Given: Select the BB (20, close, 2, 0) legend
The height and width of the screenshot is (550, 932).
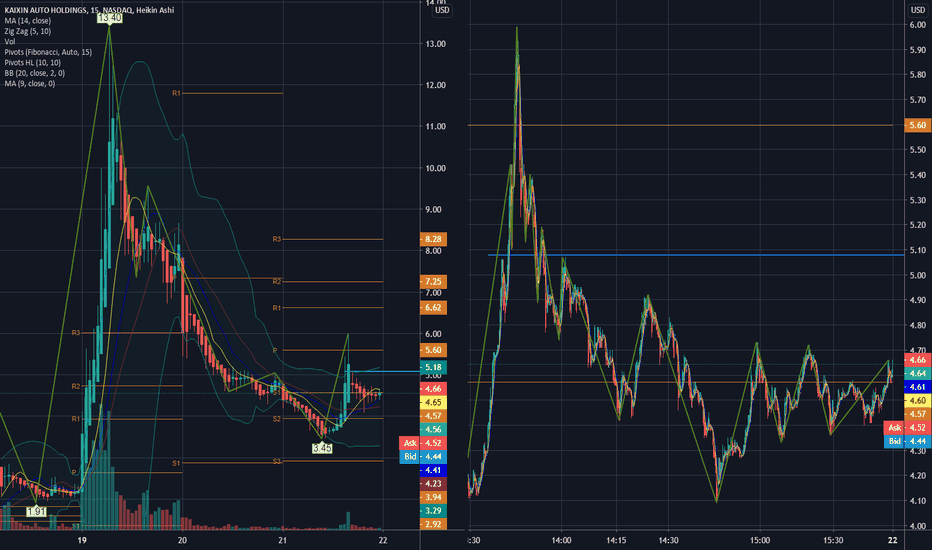Looking at the screenshot, I should point(34,73).
